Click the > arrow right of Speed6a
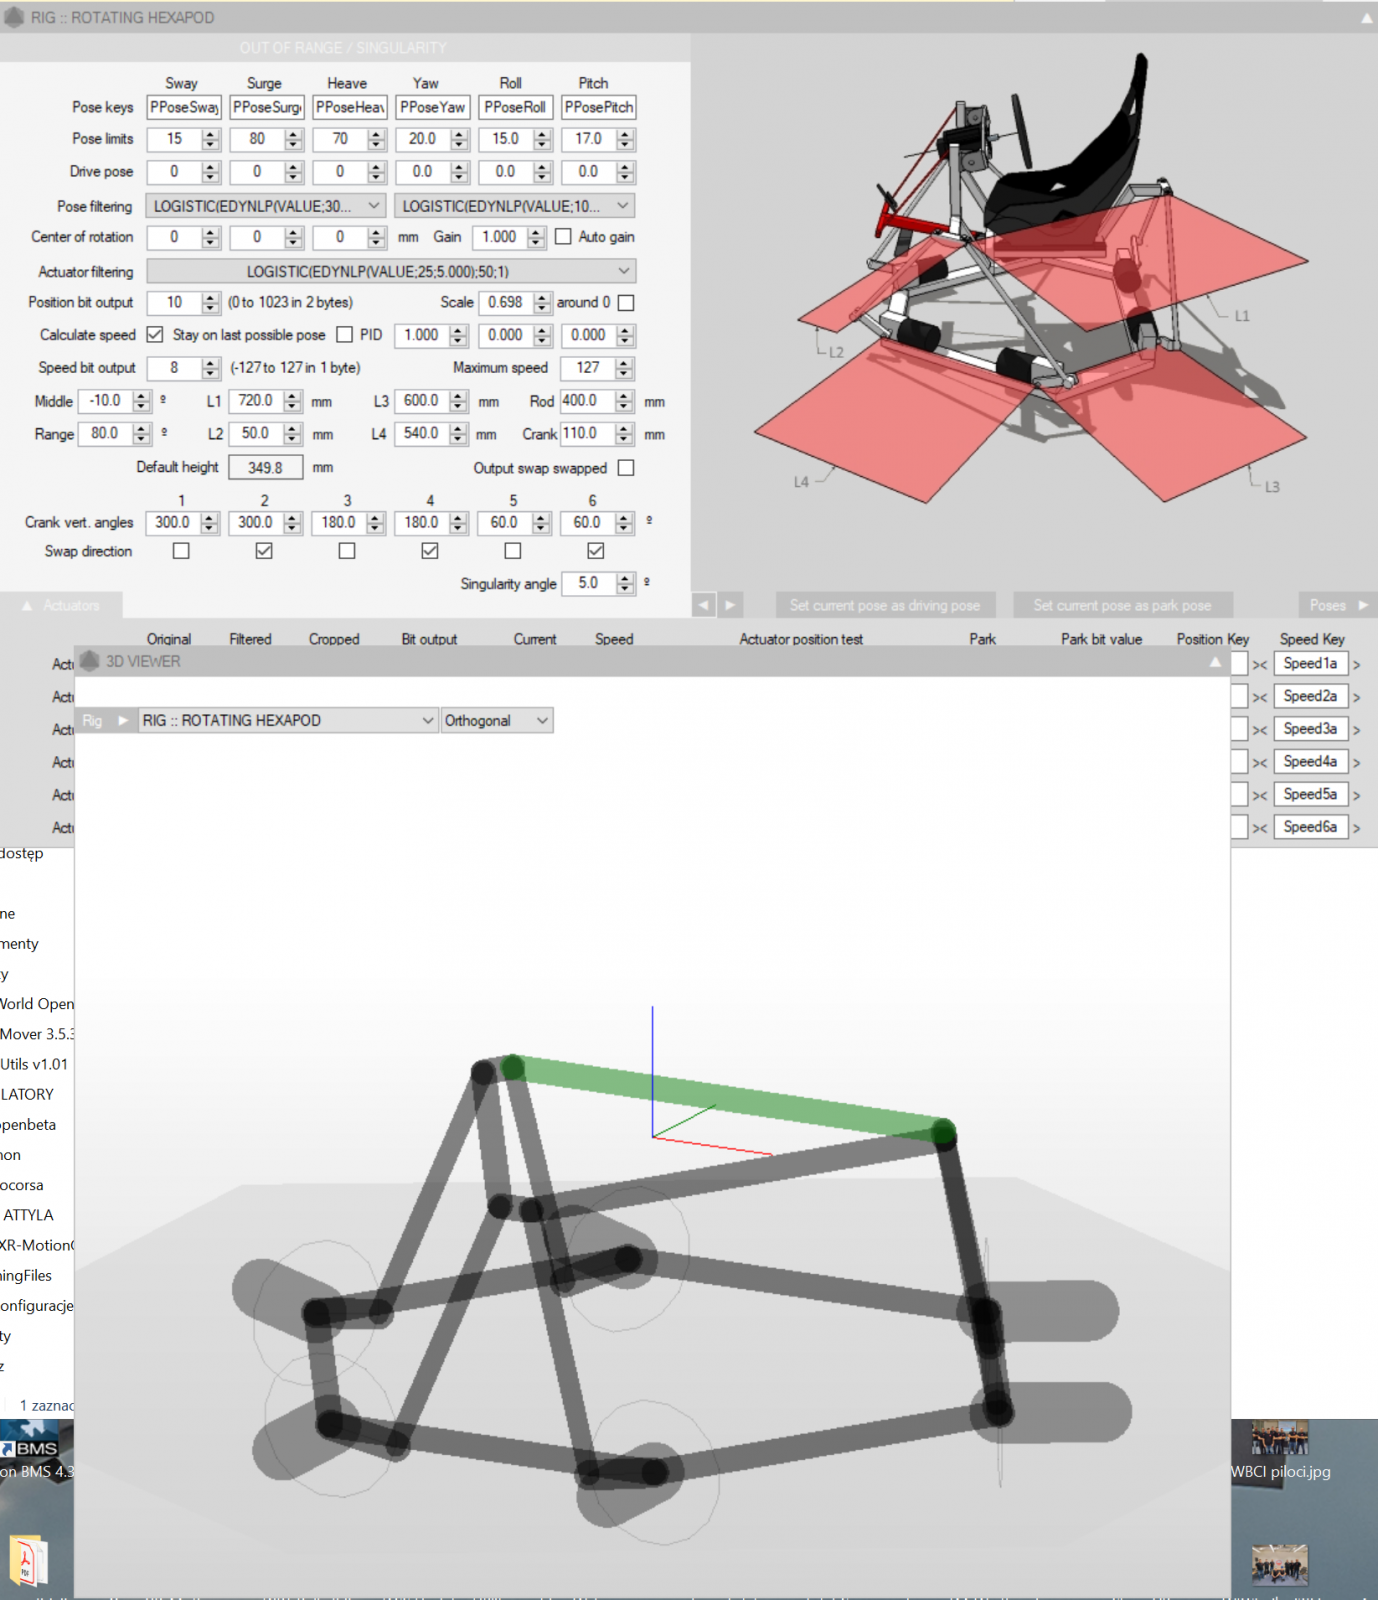The height and width of the screenshot is (1600, 1378). [1357, 828]
